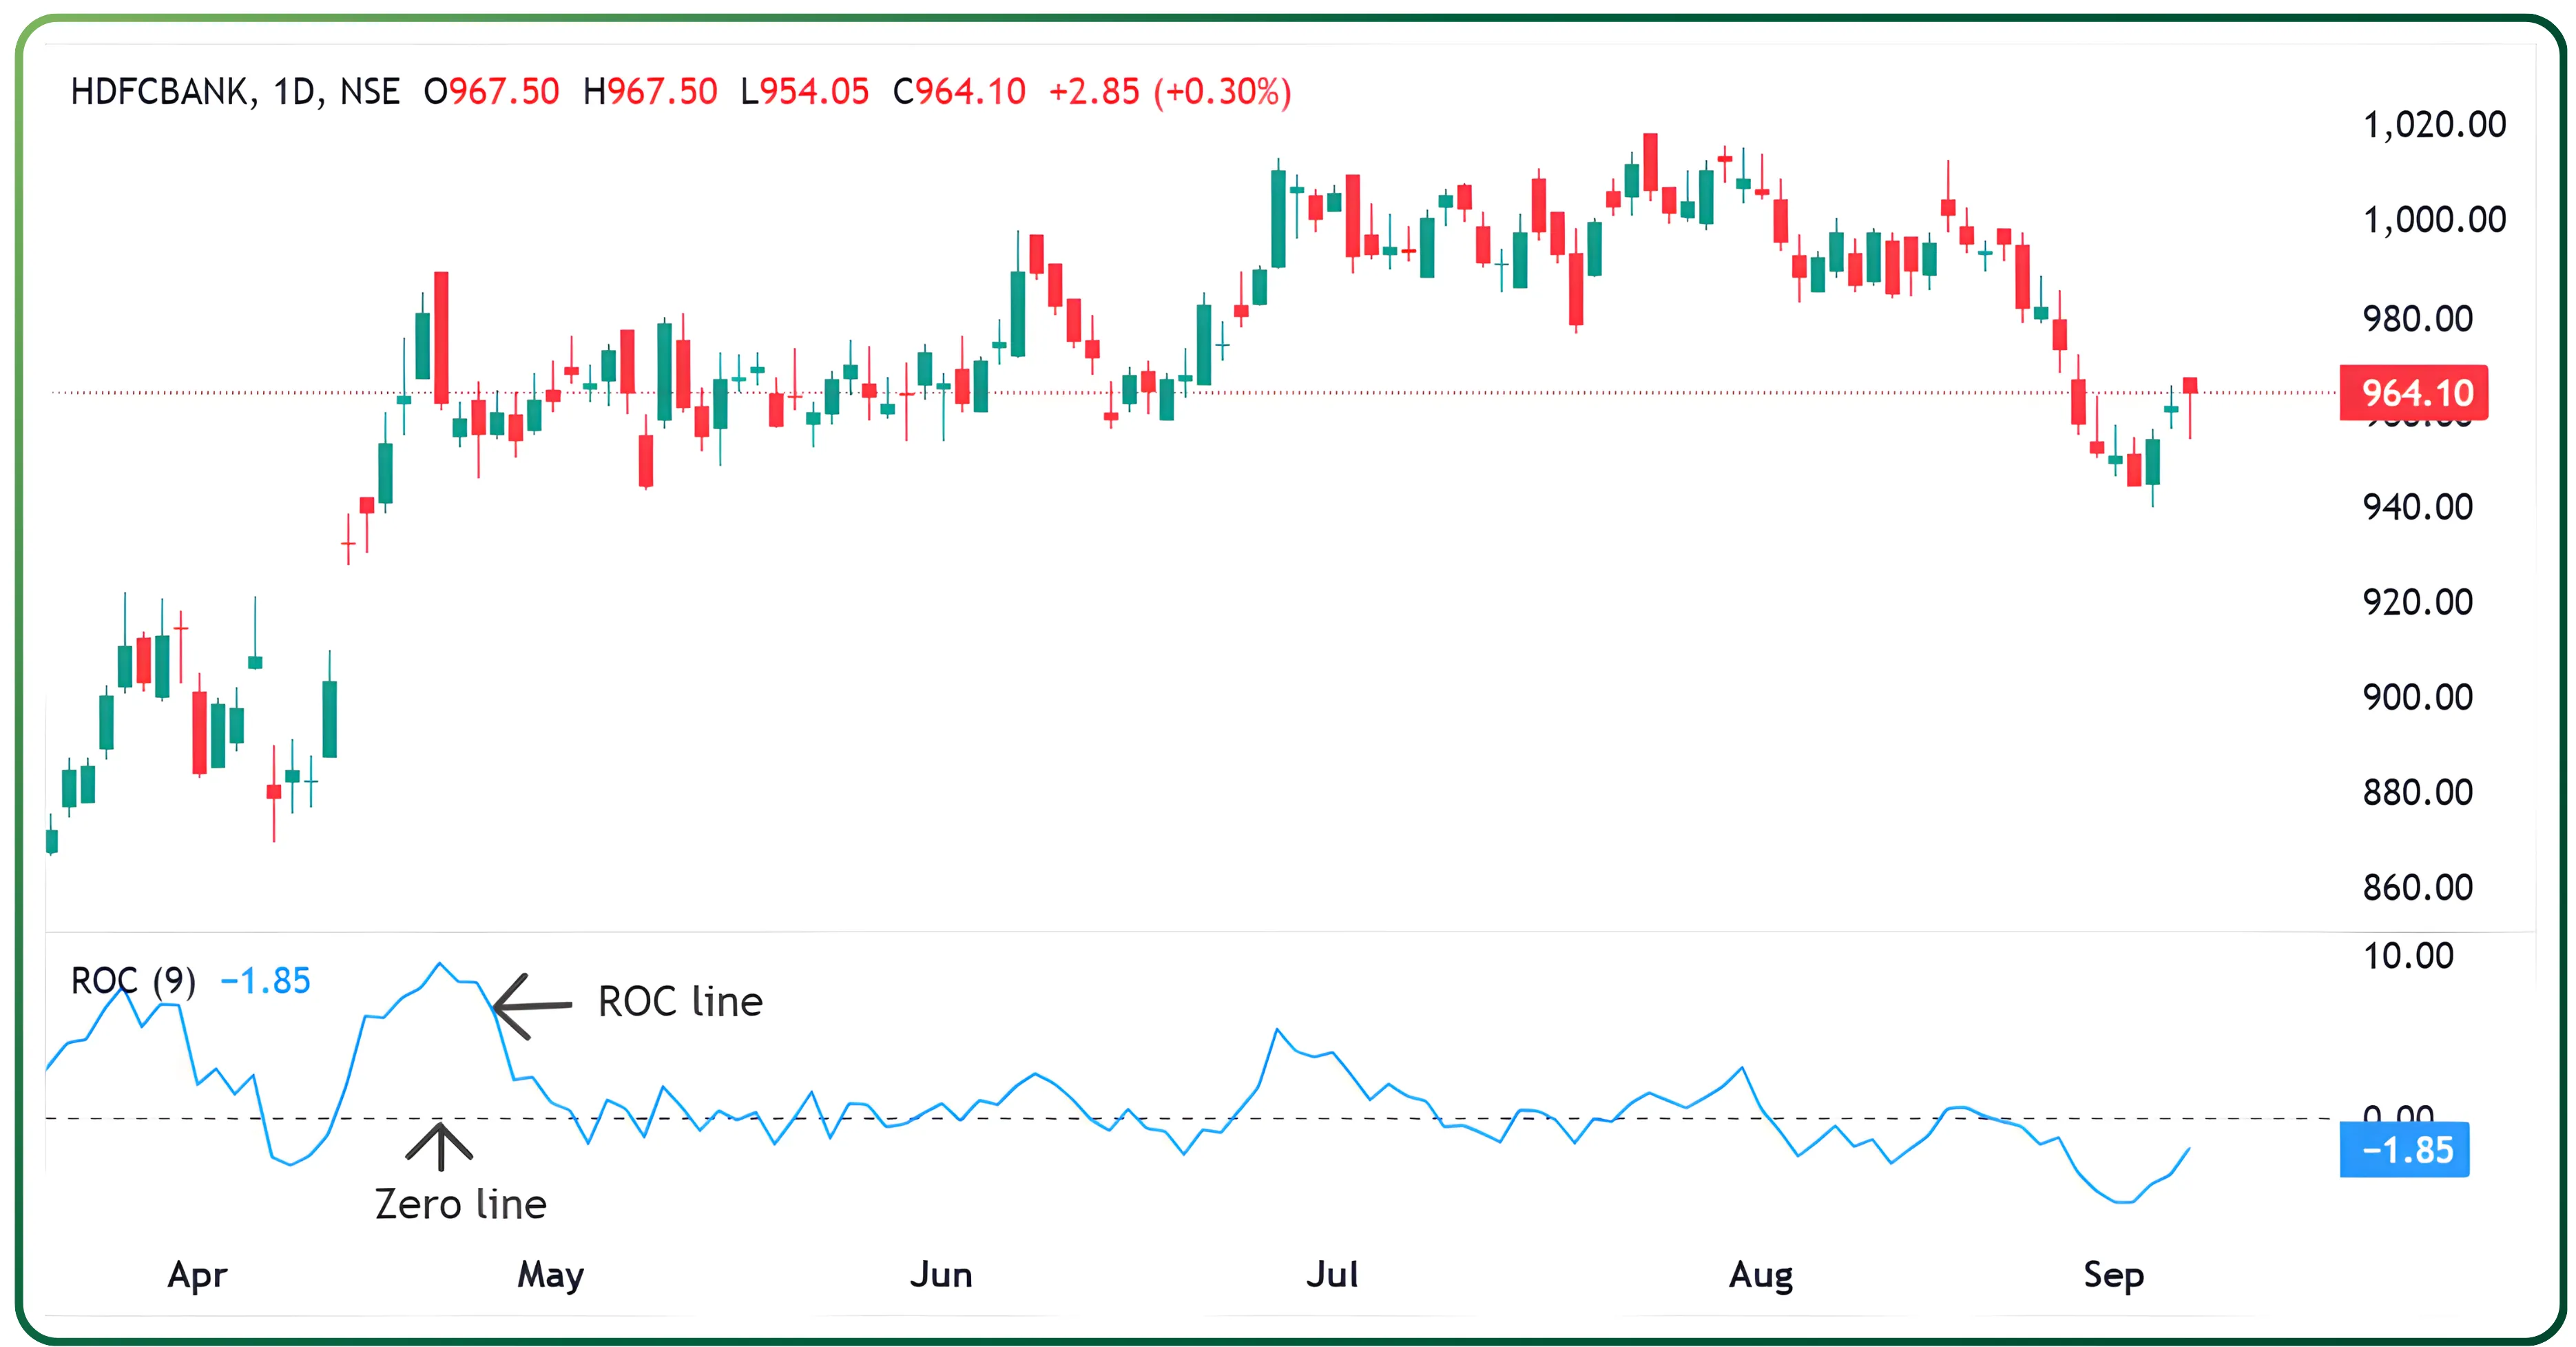Image resolution: width=2576 pixels, height=1347 pixels.
Task: Click the blue -1.85 ROC value label
Action: pos(2404,1150)
